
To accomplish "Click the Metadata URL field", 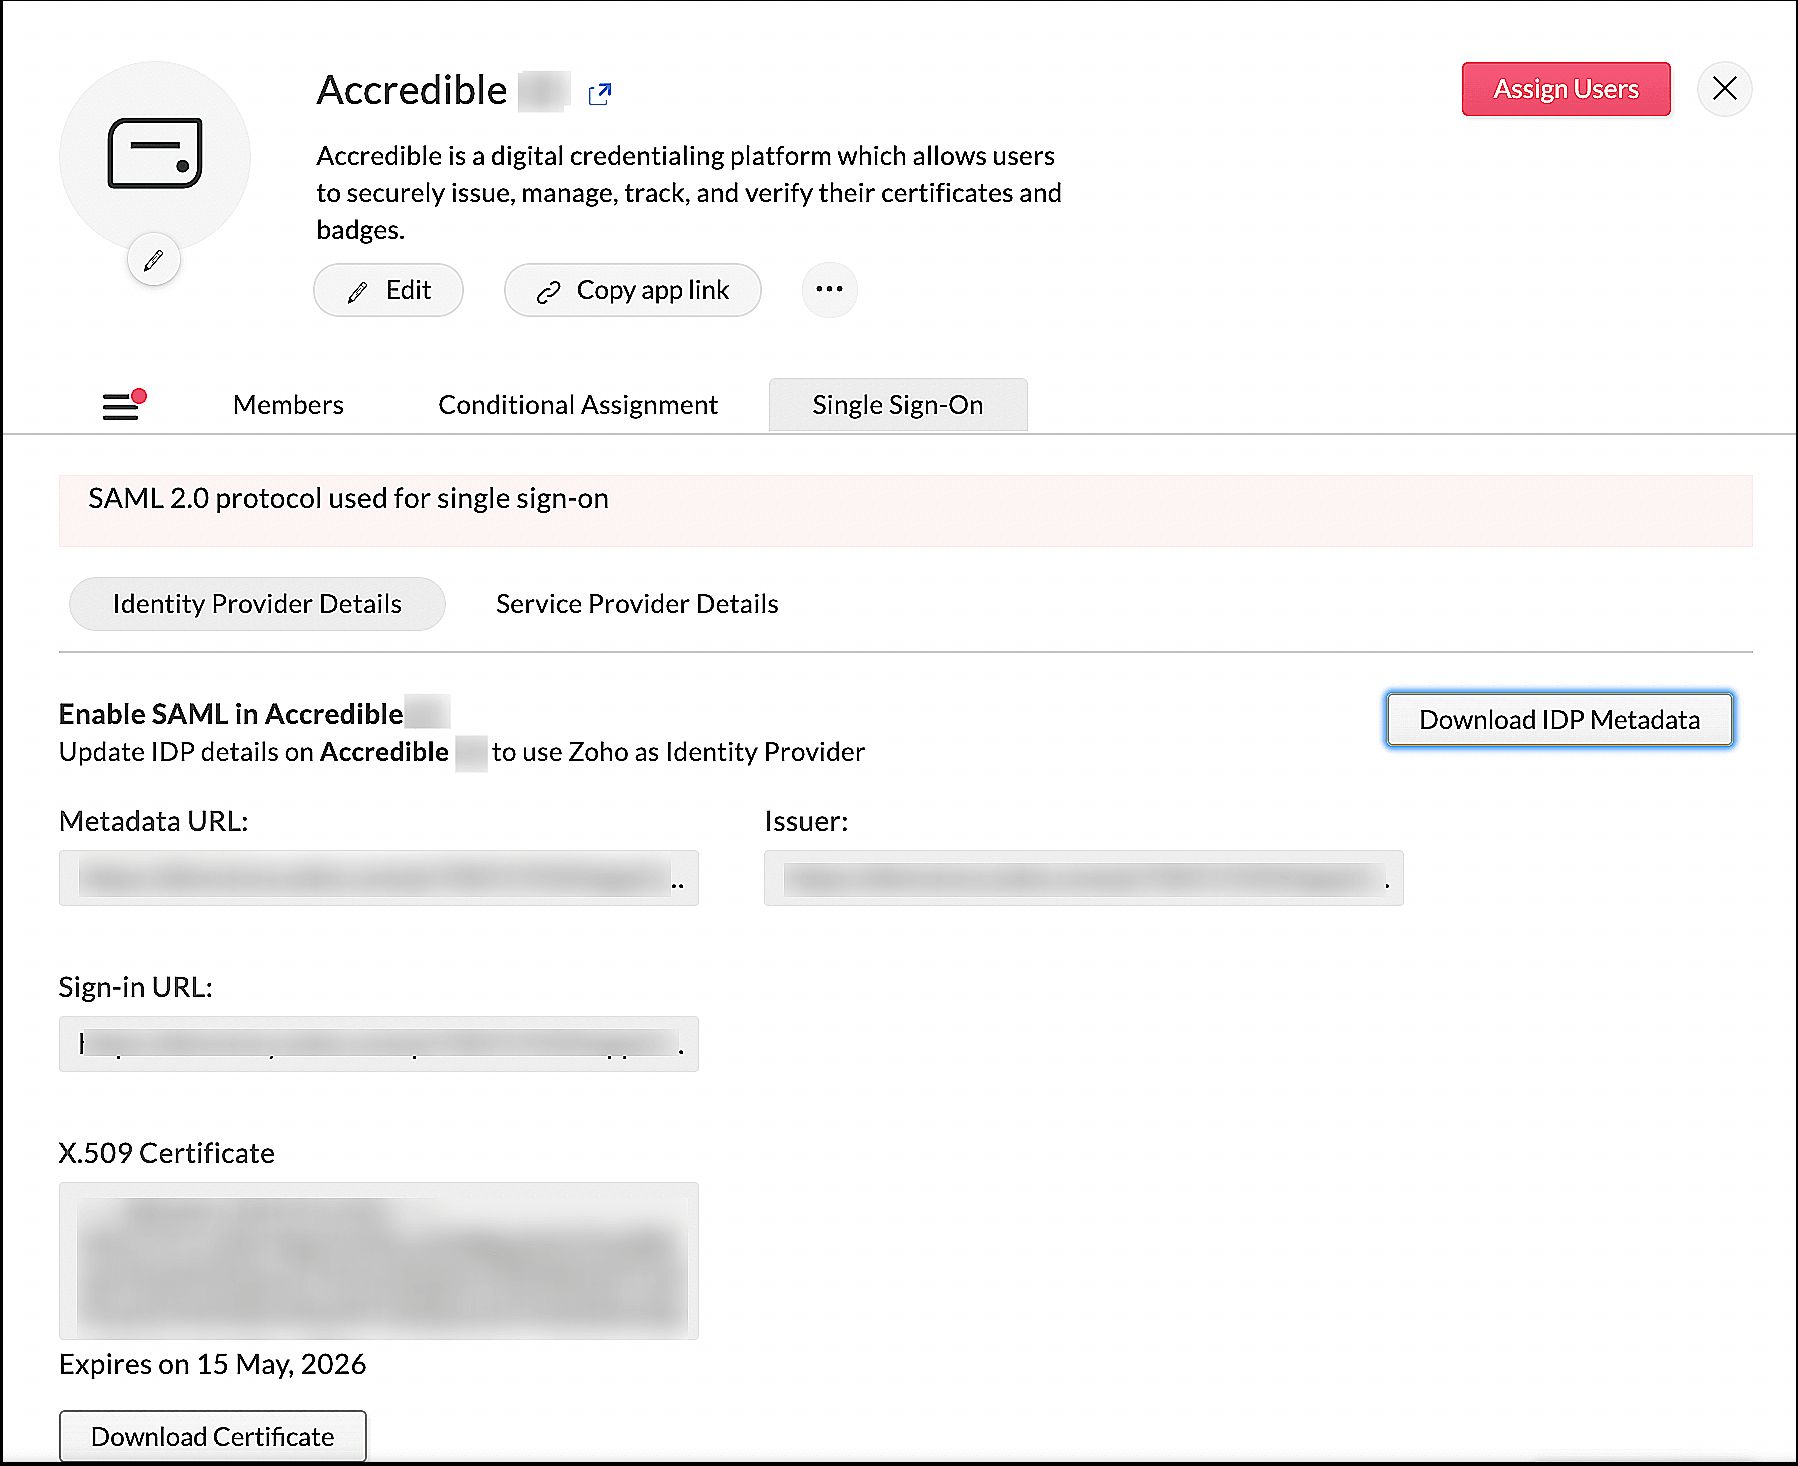I will click(379, 878).
